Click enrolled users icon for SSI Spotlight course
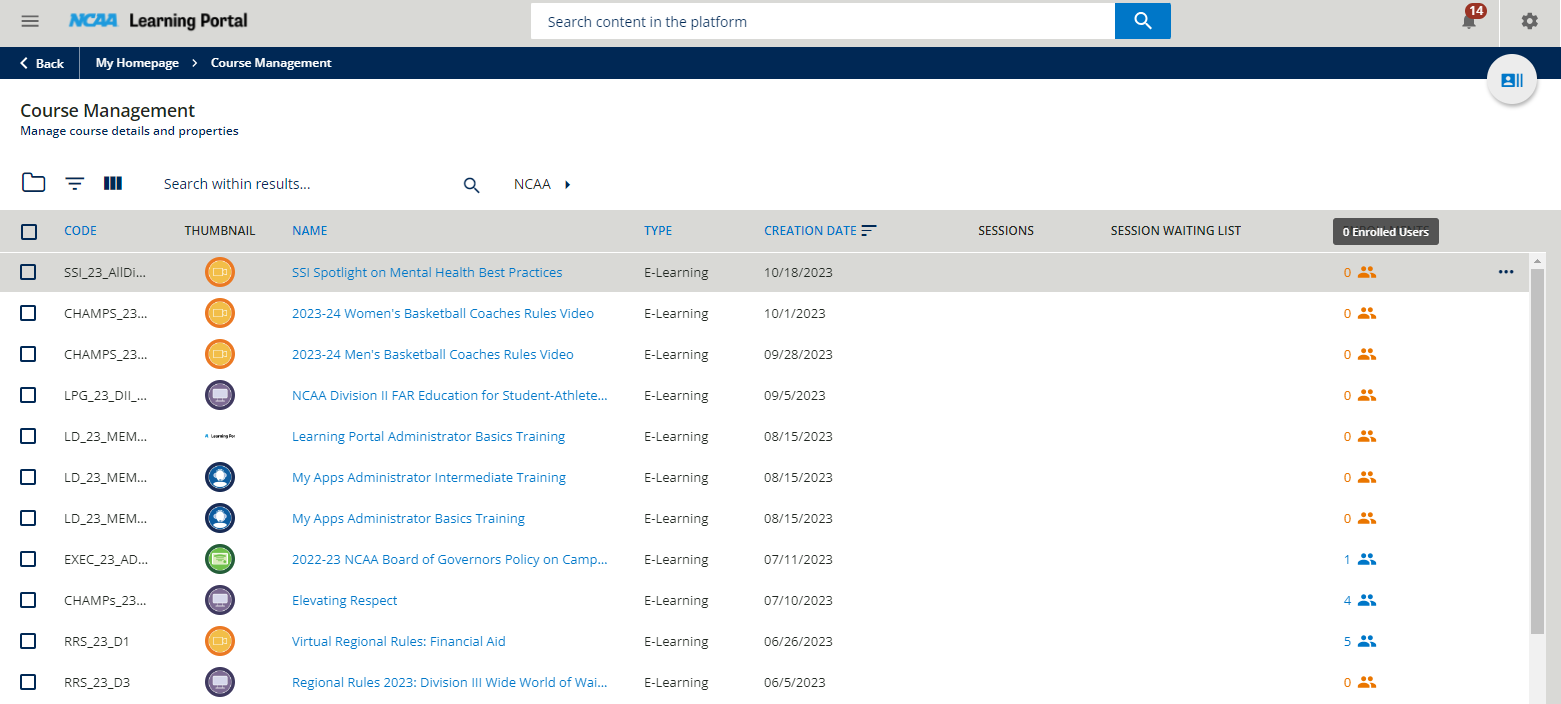Screen dimensions: 1561x704 tap(1367, 272)
